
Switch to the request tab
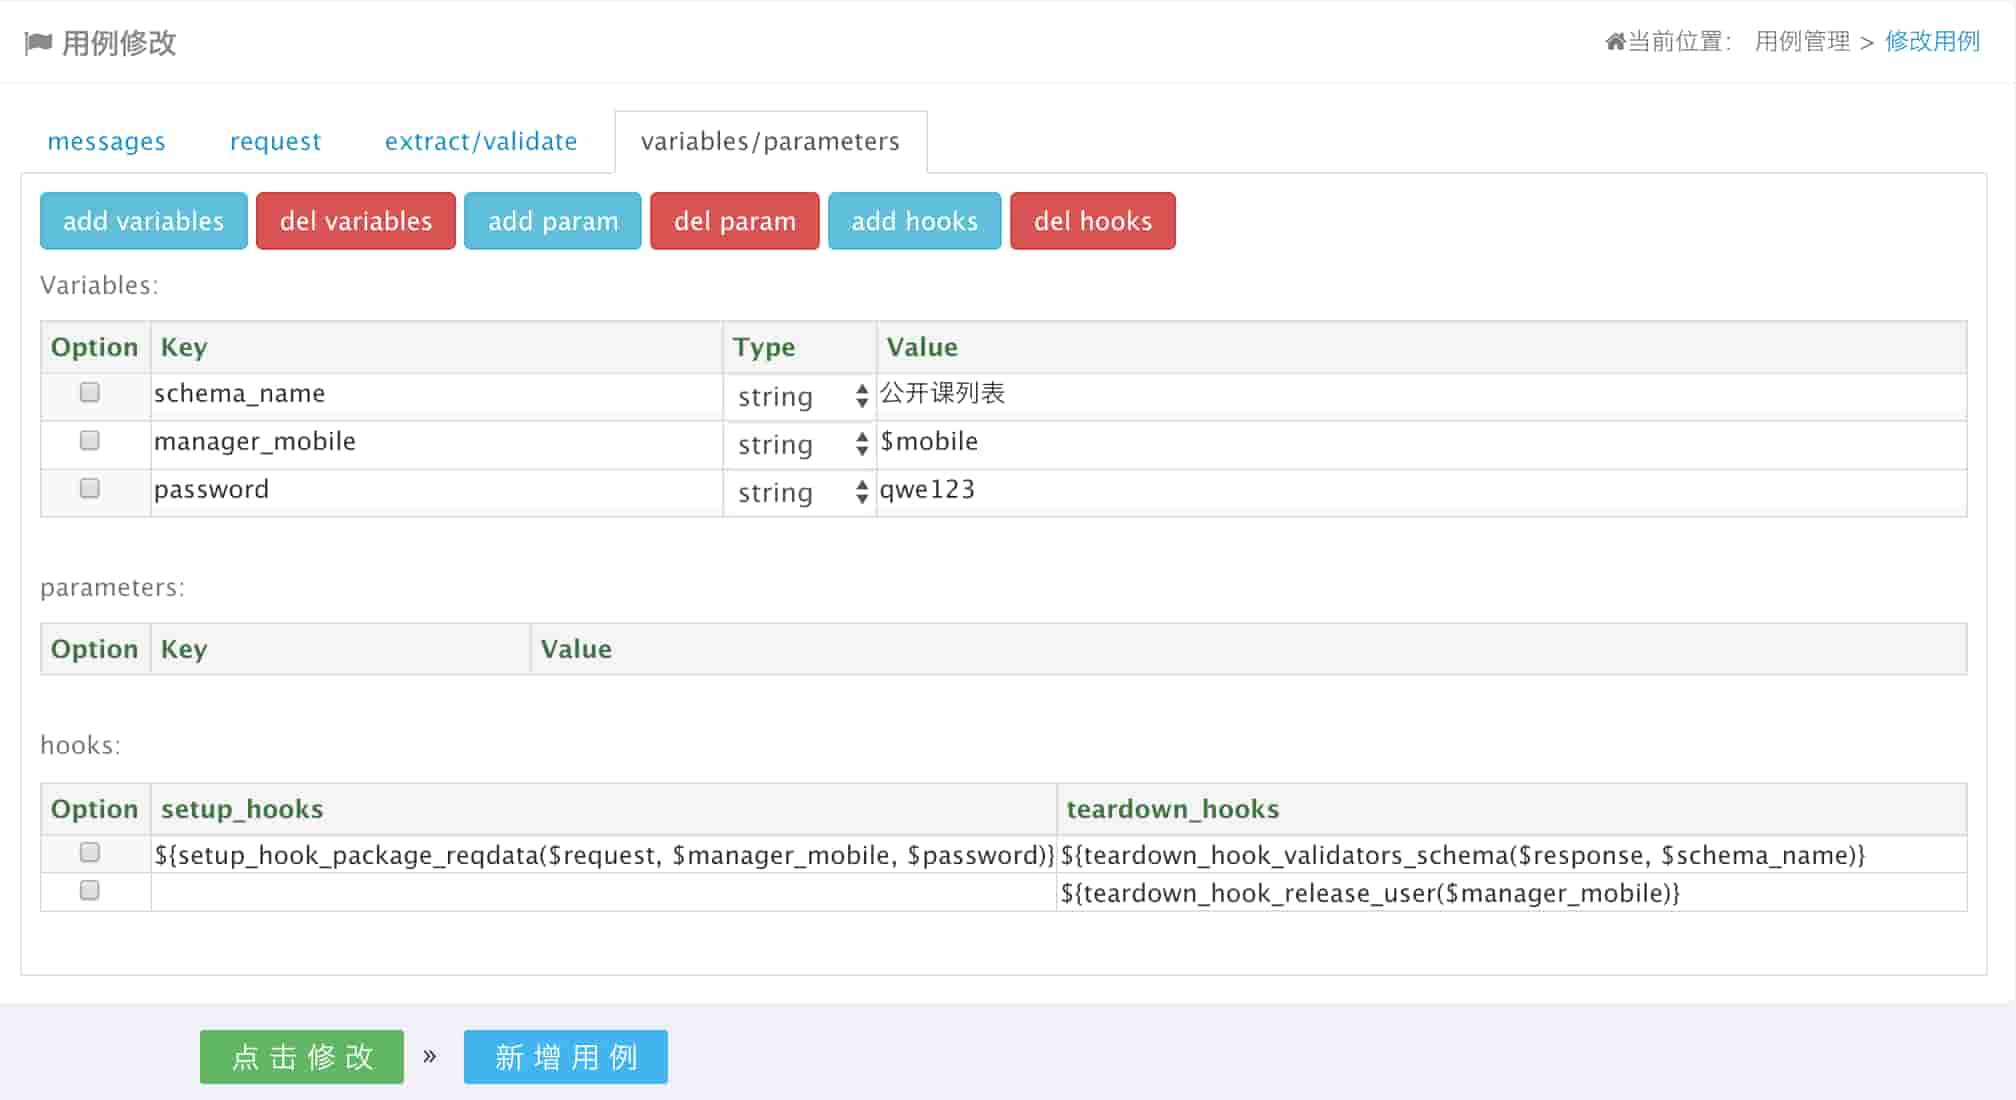(275, 142)
